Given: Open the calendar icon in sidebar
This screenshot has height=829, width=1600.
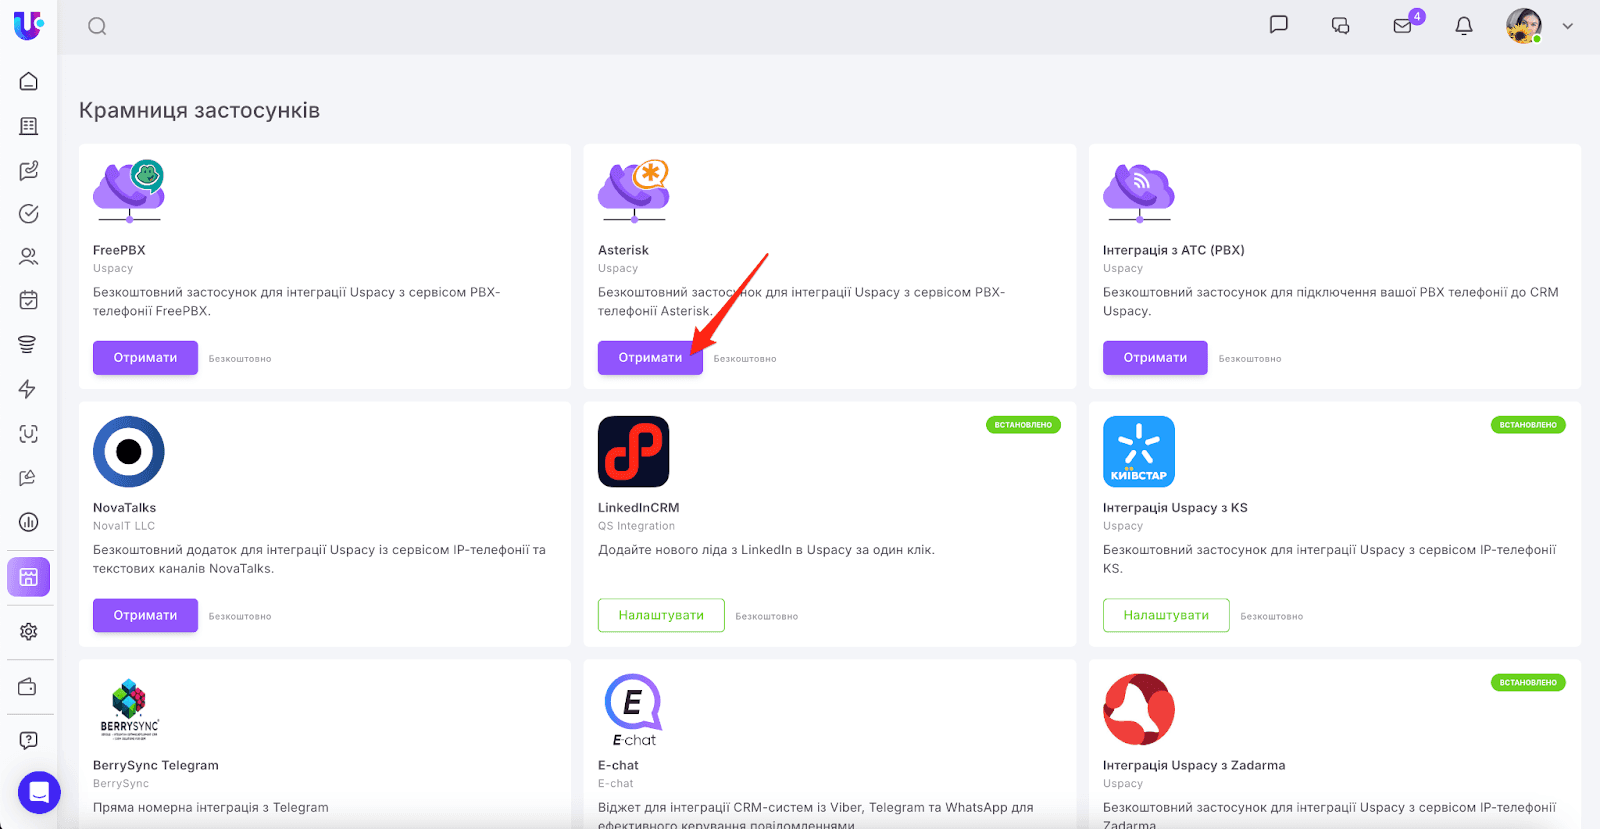Looking at the screenshot, I should pyautogui.click(x=29, y=300).
